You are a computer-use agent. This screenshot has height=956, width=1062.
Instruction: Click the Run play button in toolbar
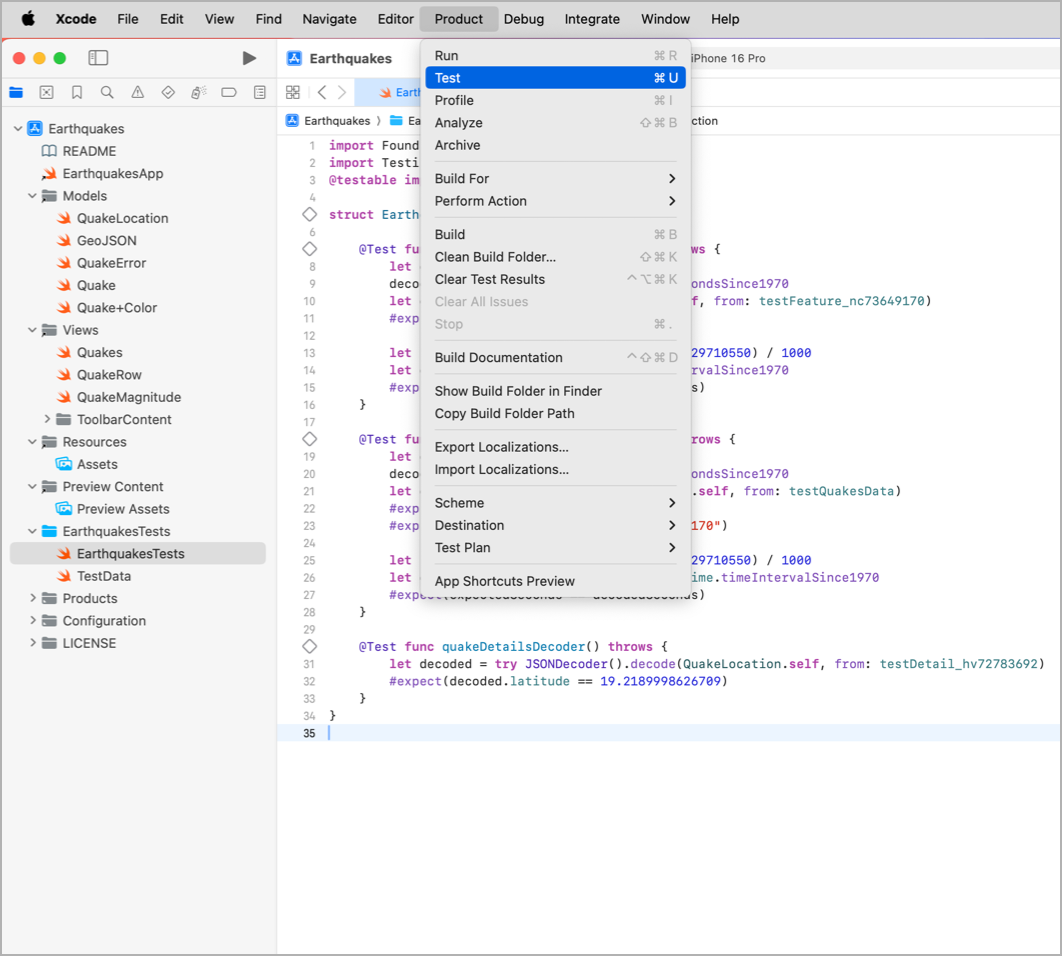point(249,58)
